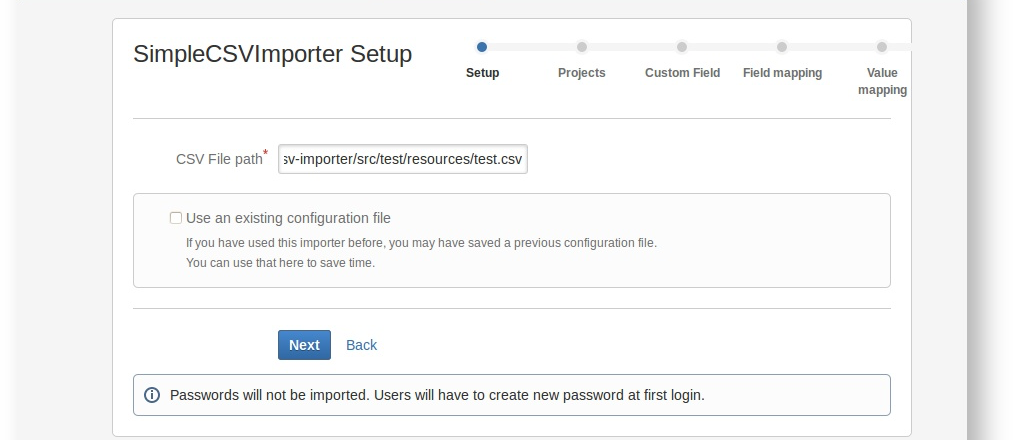This screenshot has width=1015, height=440.
Task: Select the Value mapping step label
Action: 882,81
